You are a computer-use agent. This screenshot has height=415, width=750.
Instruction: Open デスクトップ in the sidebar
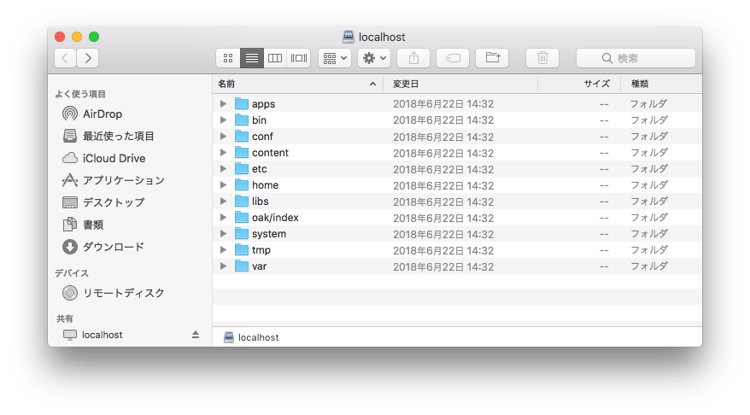(x=103, y=203)
